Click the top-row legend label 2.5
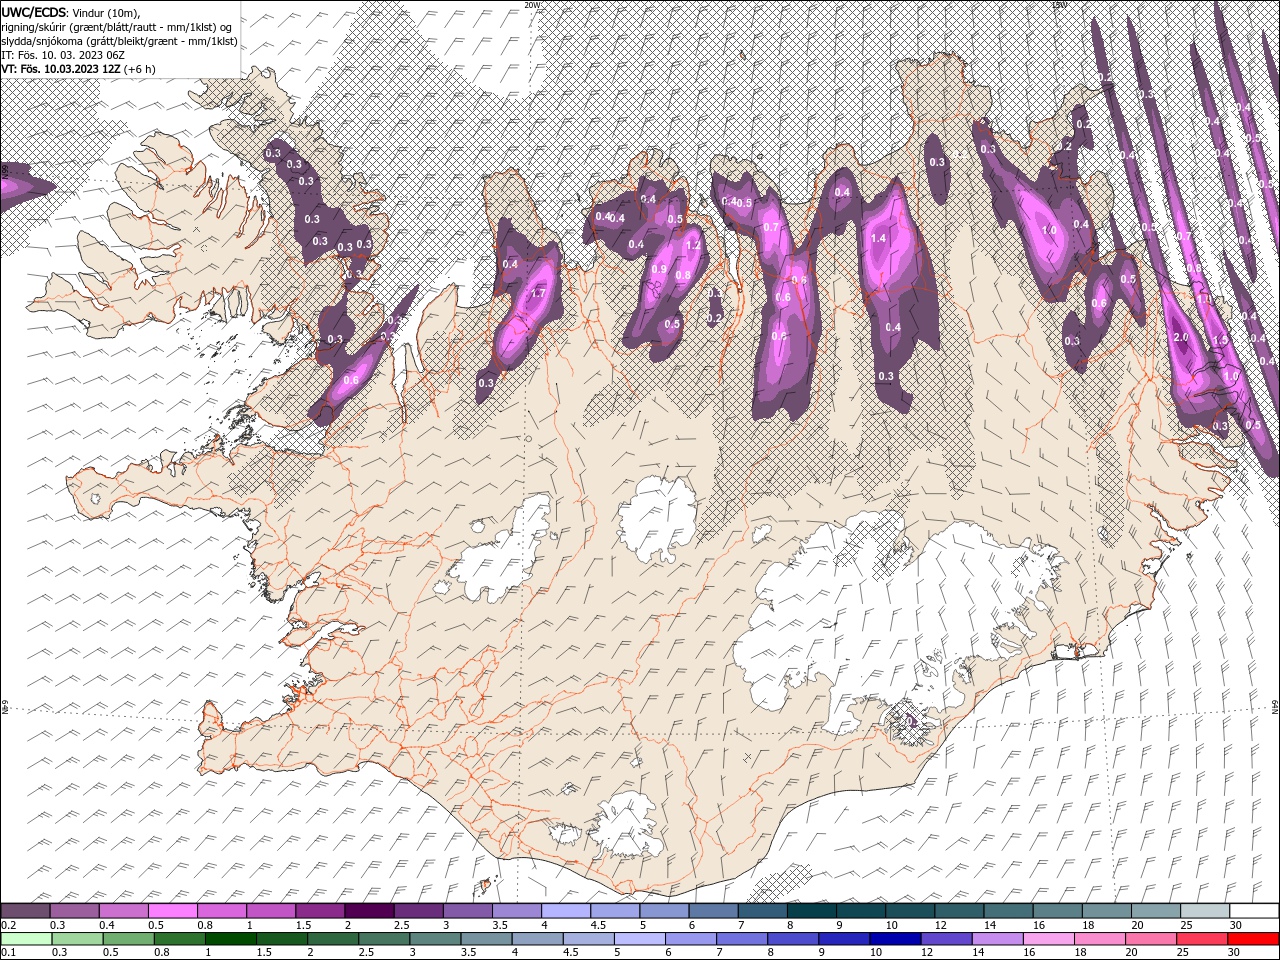The height and width of the screenshot is (960, 1280). 401,925
